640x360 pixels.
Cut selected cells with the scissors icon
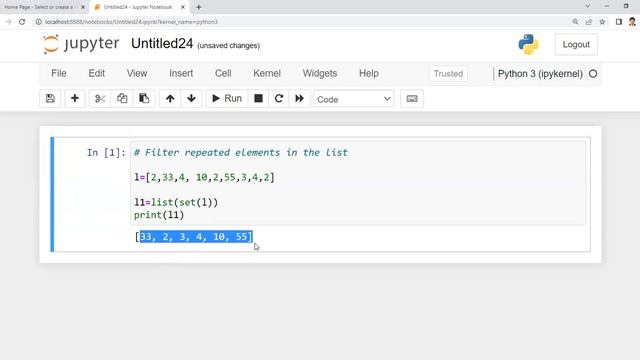point(100,98)
